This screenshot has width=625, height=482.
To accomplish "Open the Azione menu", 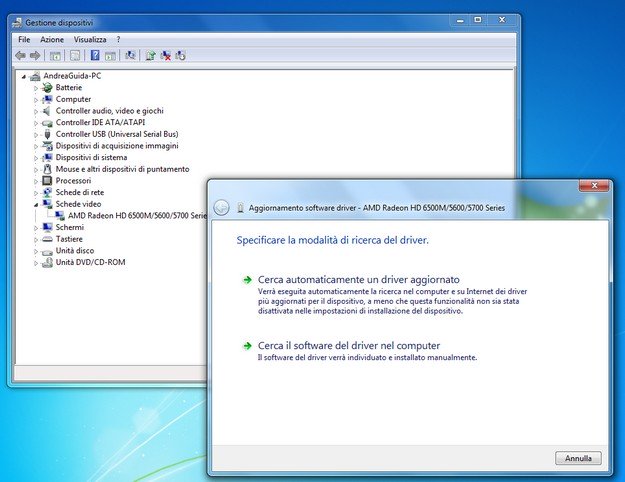I will coord(52,39).
